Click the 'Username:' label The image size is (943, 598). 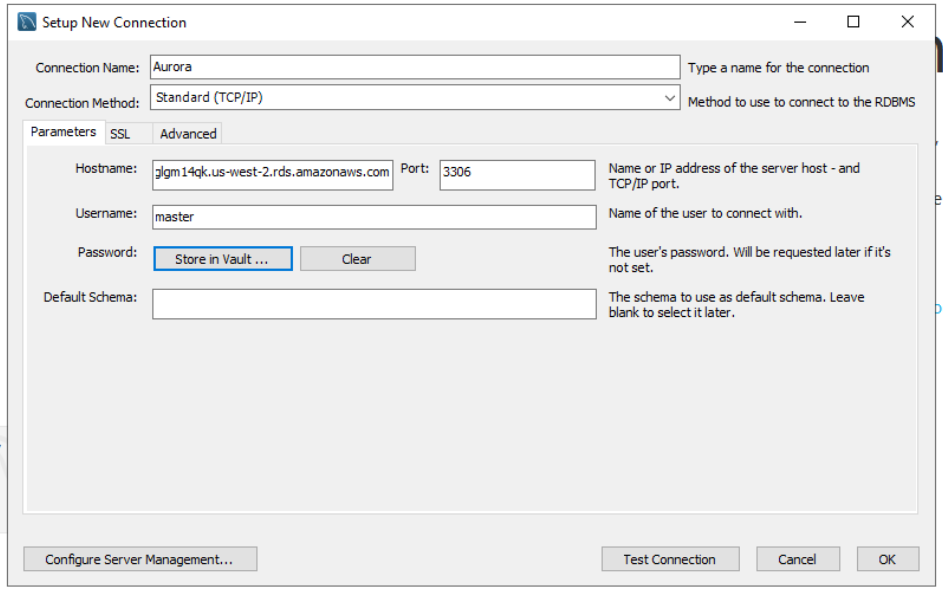(106, 214)
